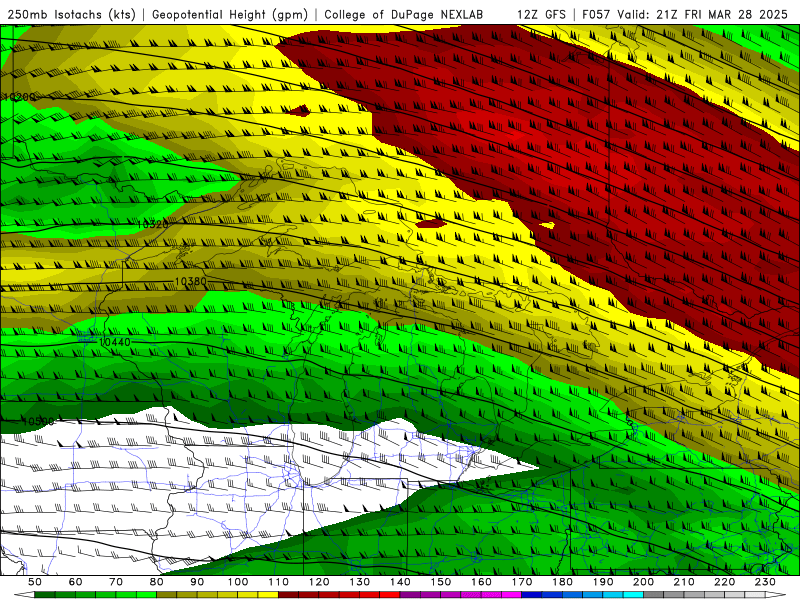Click the 110 label on the color scale

(x=279, y=582)
